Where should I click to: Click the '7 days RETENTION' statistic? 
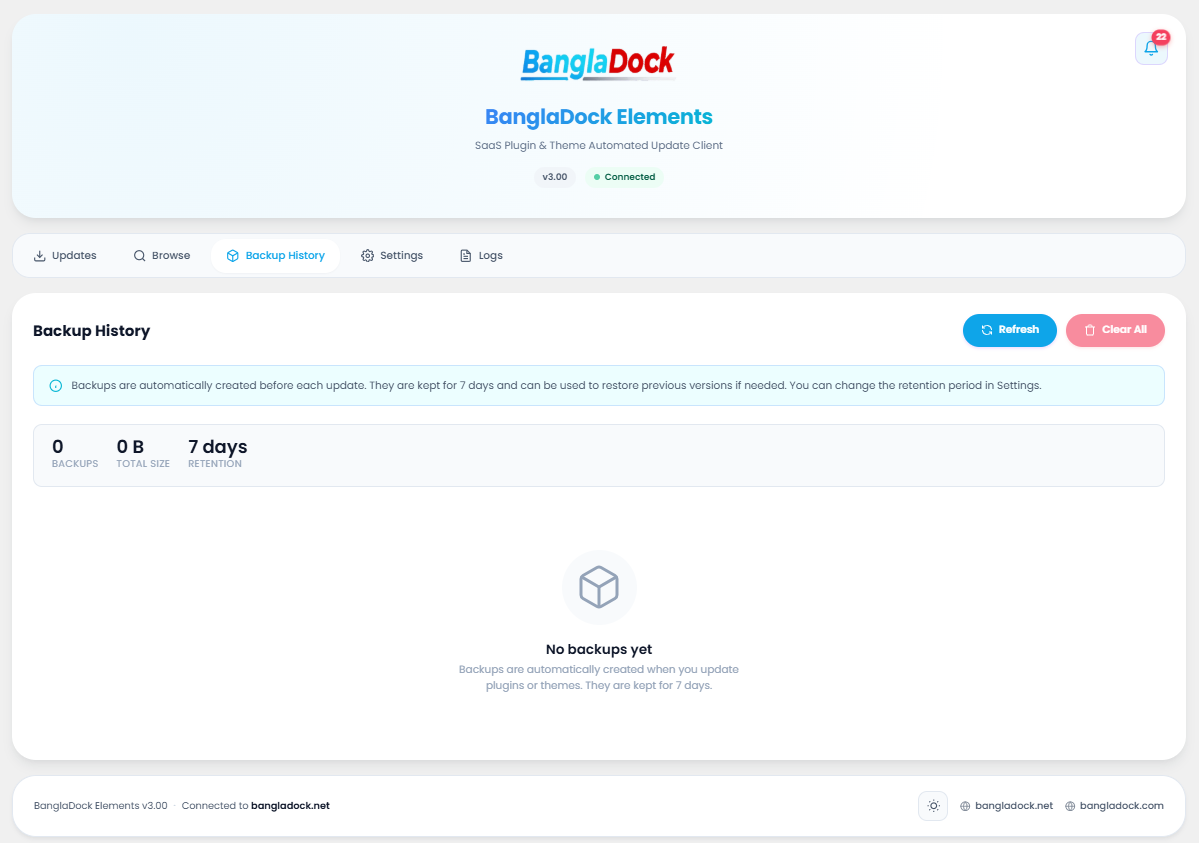[x=218, y=454]
